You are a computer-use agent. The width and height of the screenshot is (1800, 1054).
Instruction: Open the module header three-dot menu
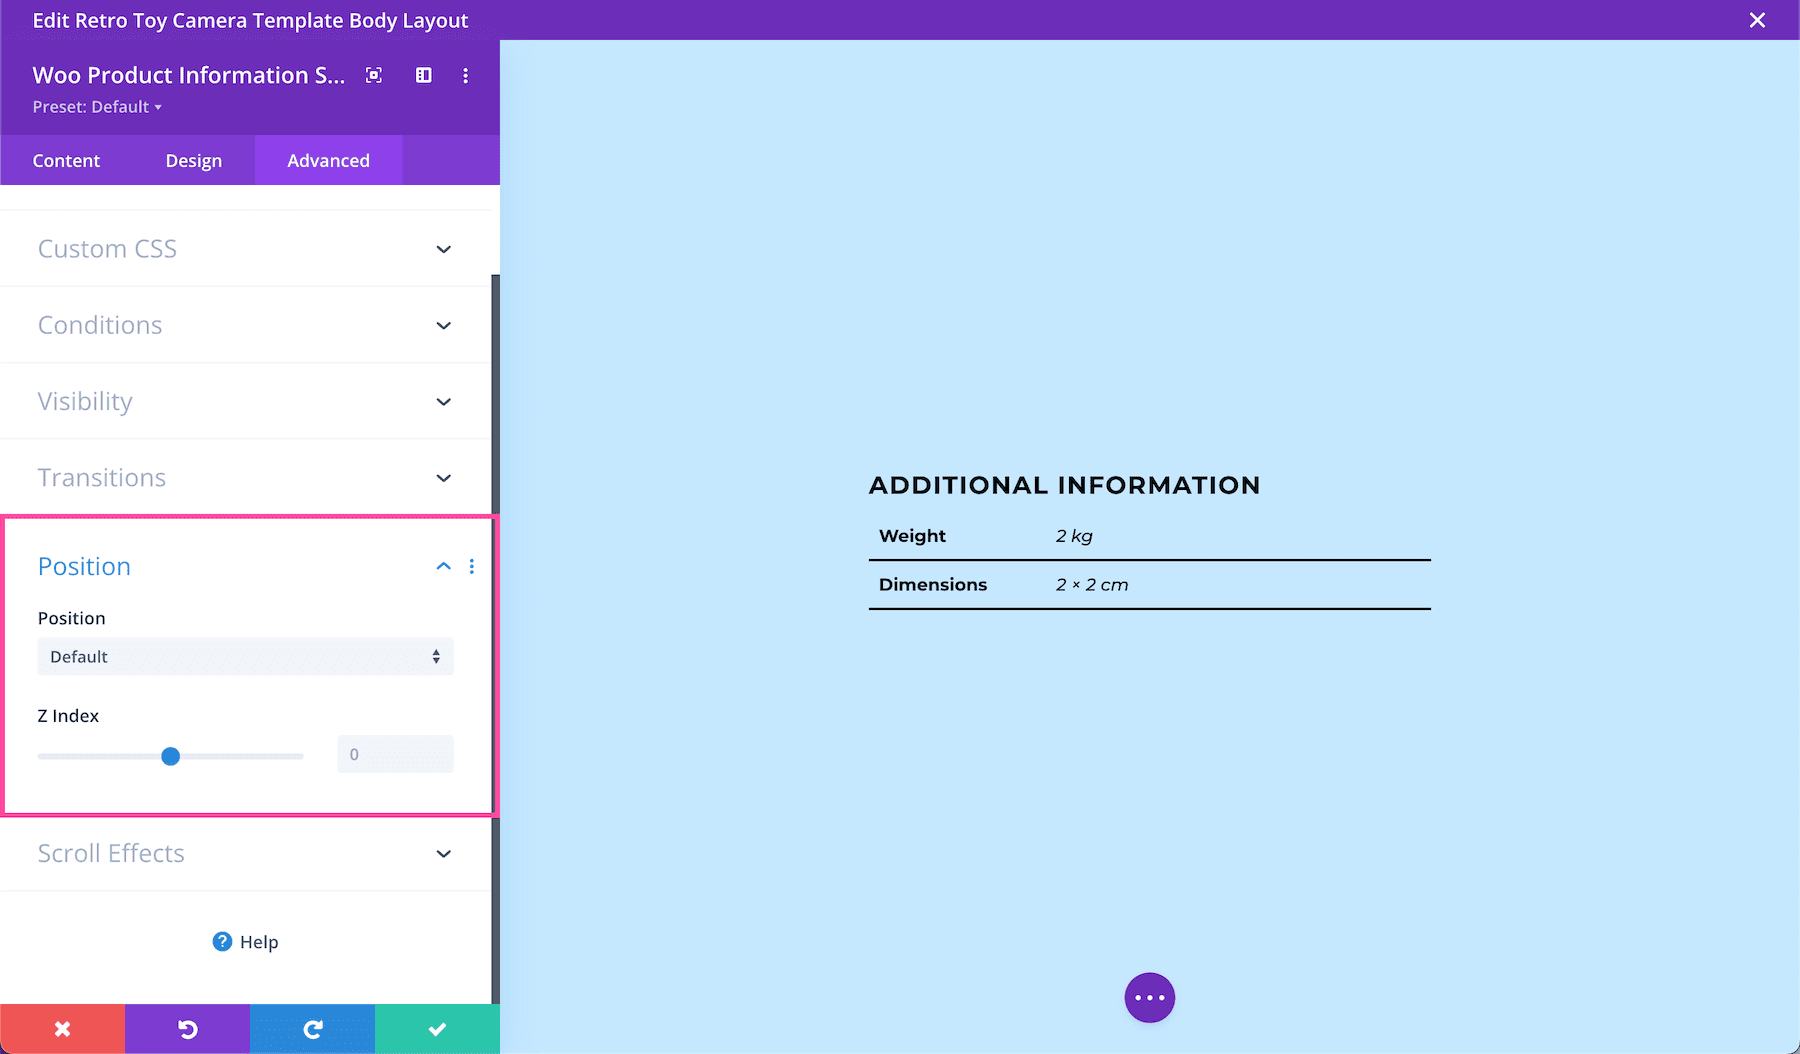click(465, 75)
